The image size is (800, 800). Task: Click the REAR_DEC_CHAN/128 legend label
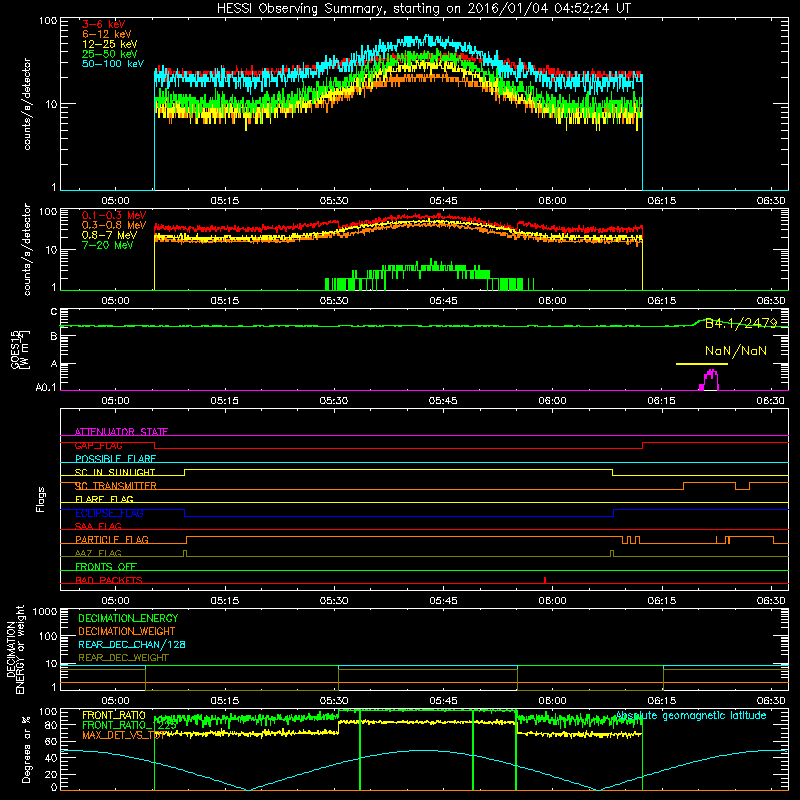132,645
